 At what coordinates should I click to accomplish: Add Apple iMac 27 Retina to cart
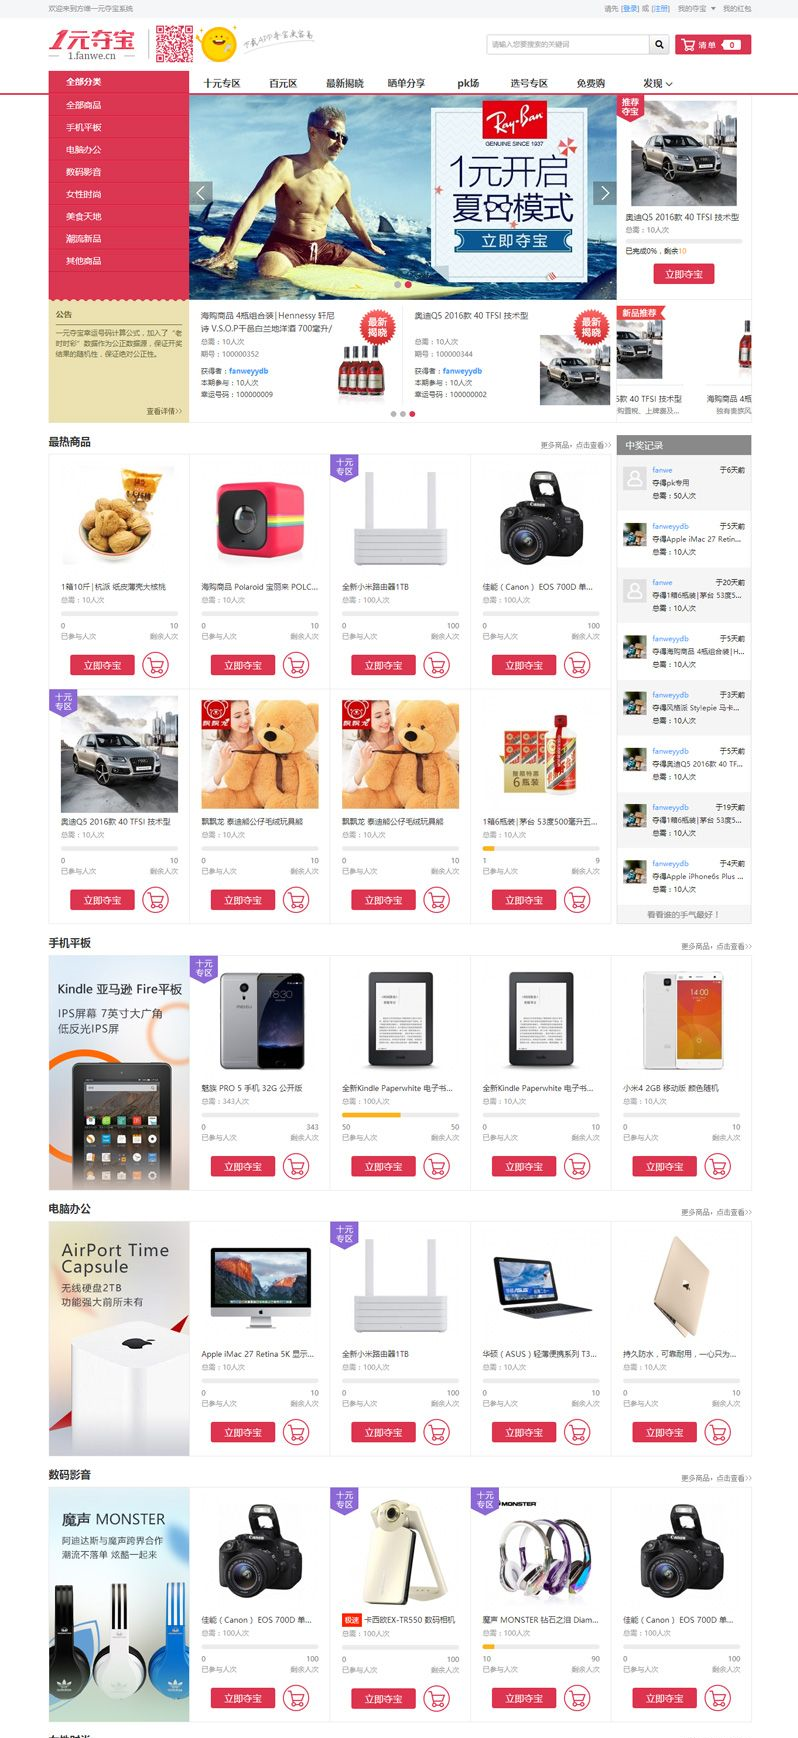point(296,1432)
